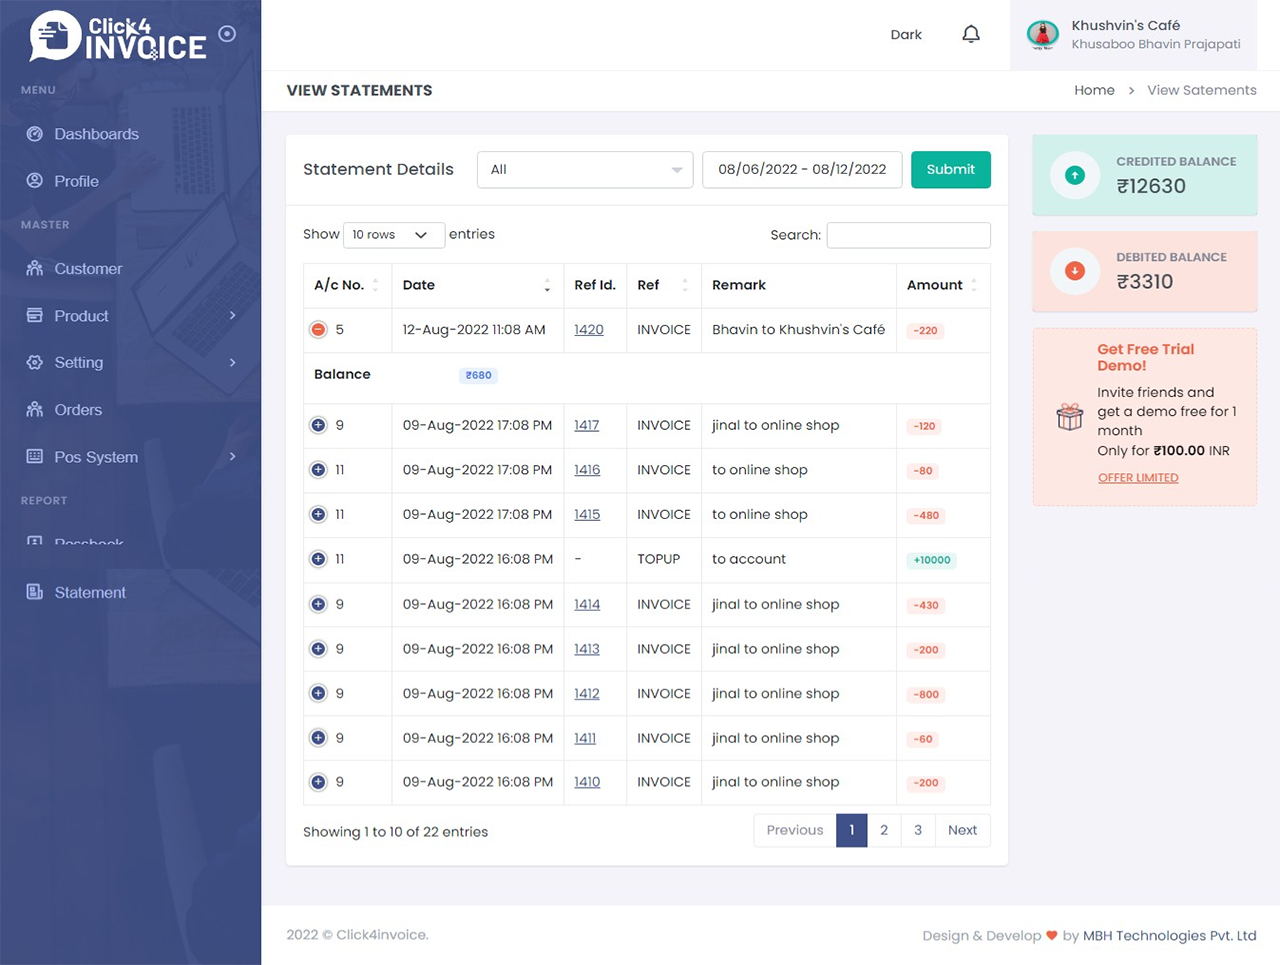Open the OFFER LIMITED link
Viewport: 1280px width, 965px height.
pos(1137,478)
